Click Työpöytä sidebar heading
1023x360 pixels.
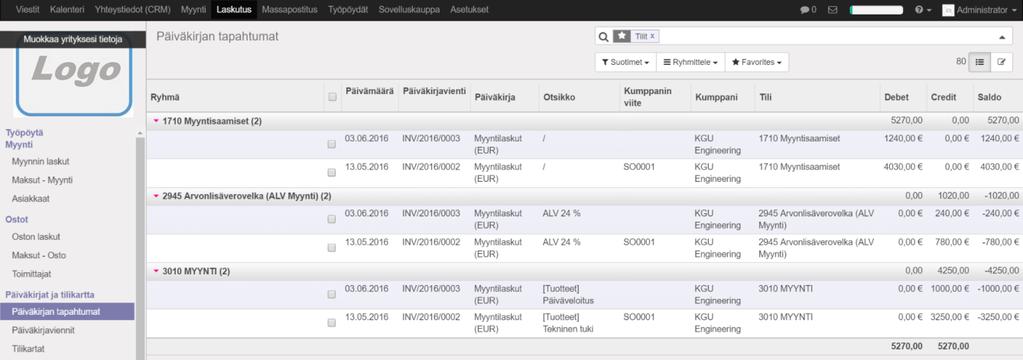pos(25,132)
